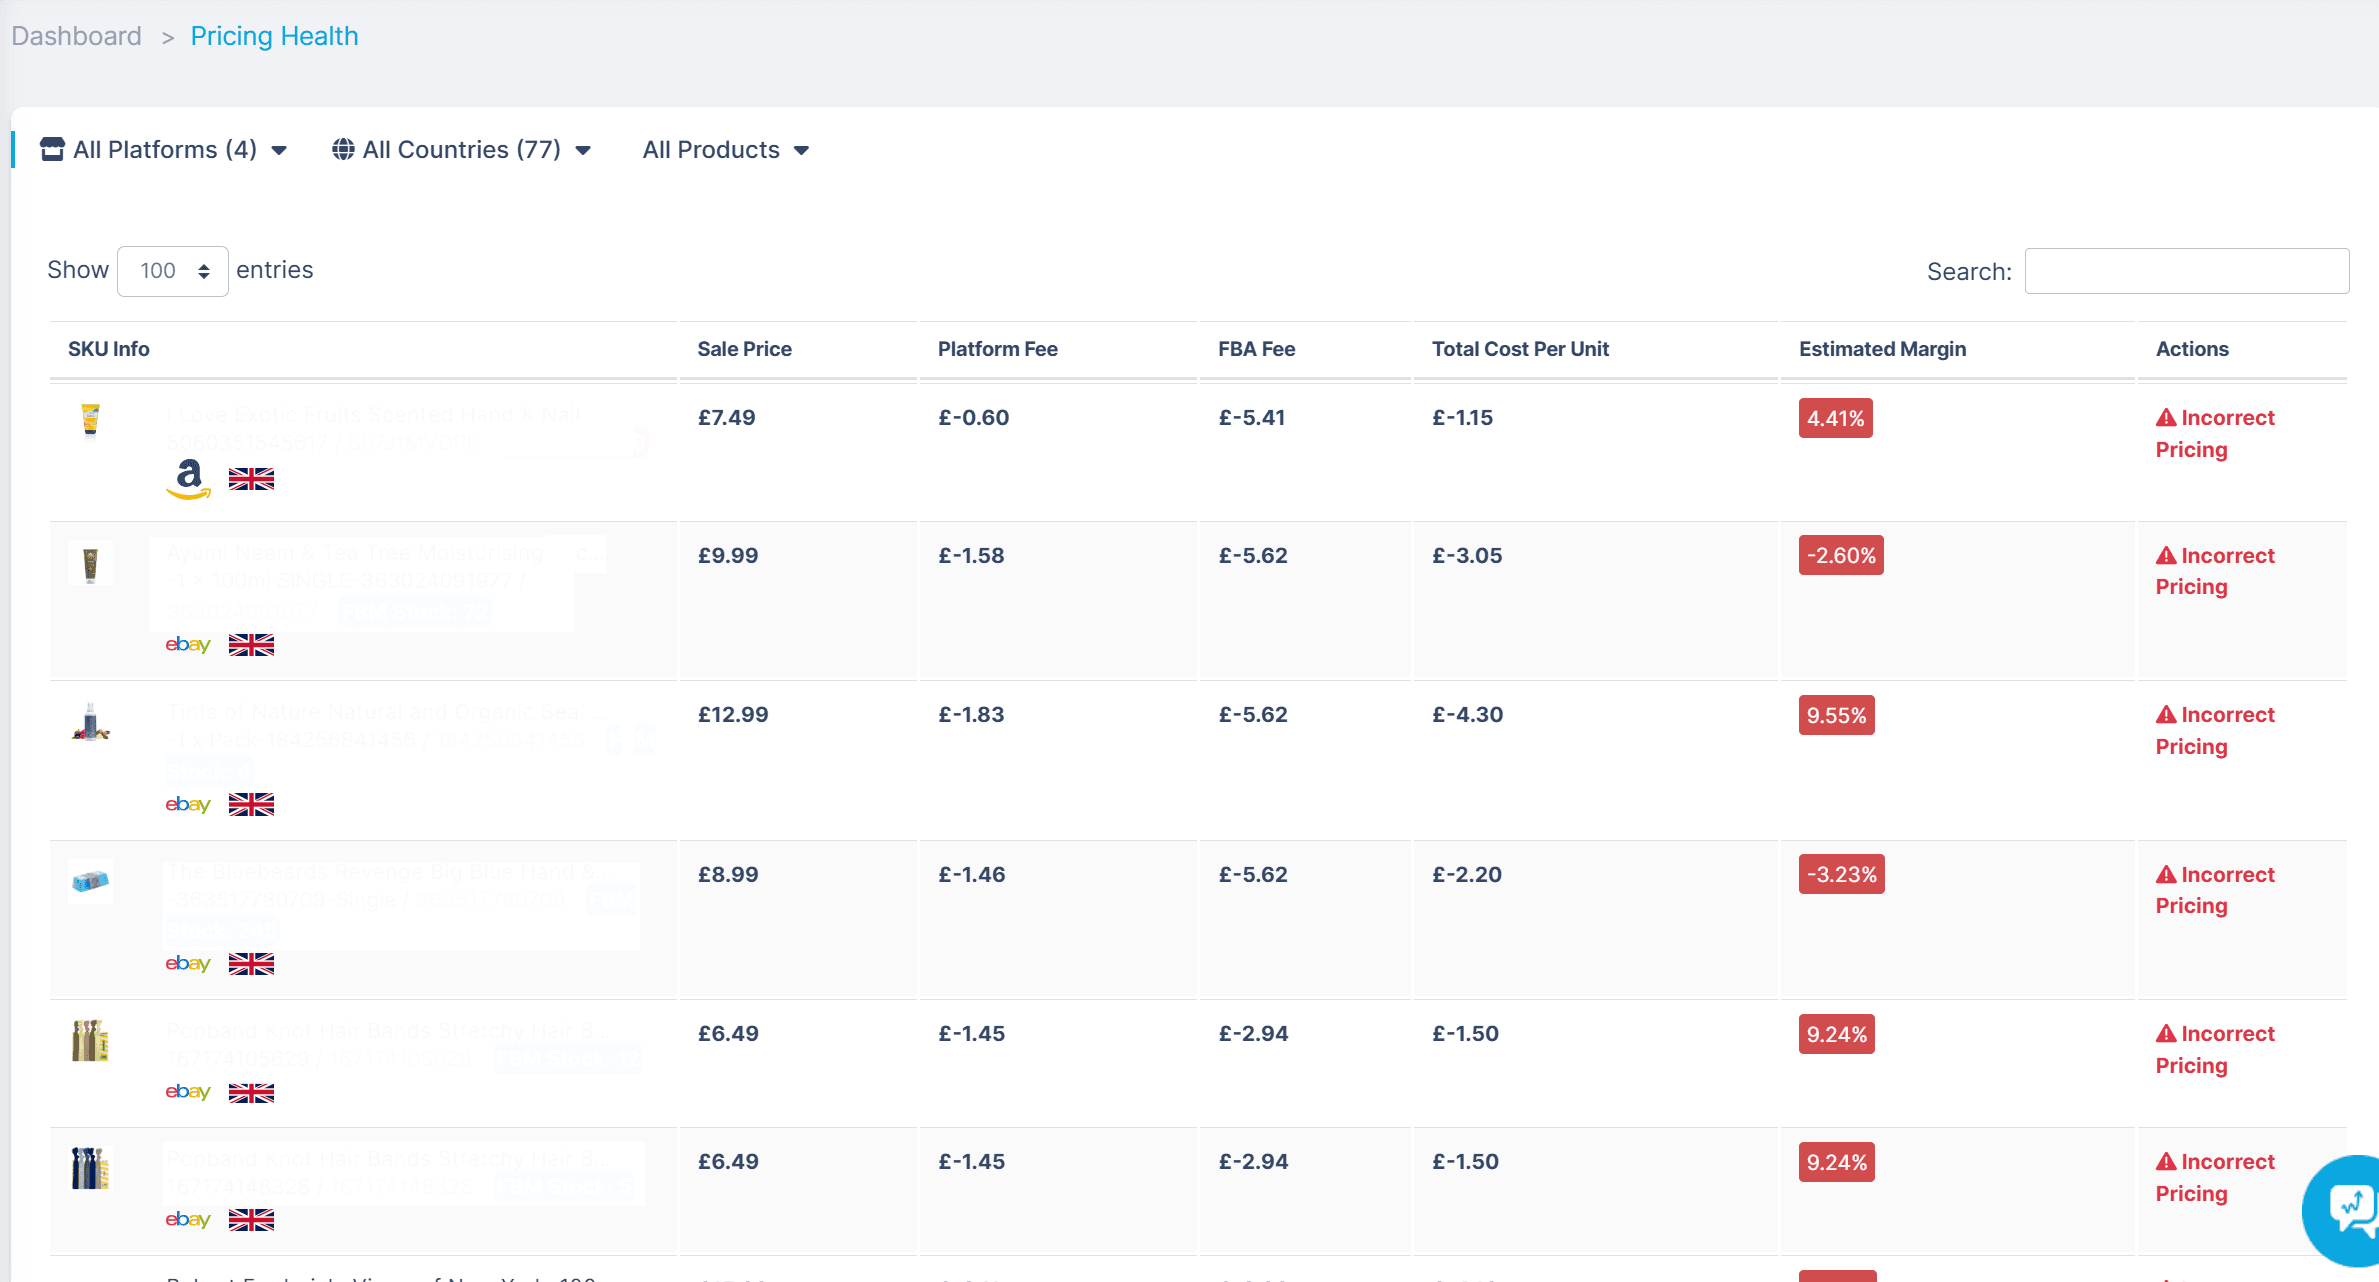This screenshot has width=2379, height=1282.
Task: Click eBay logo under £12.99 product
Action: tap(188, 804)
